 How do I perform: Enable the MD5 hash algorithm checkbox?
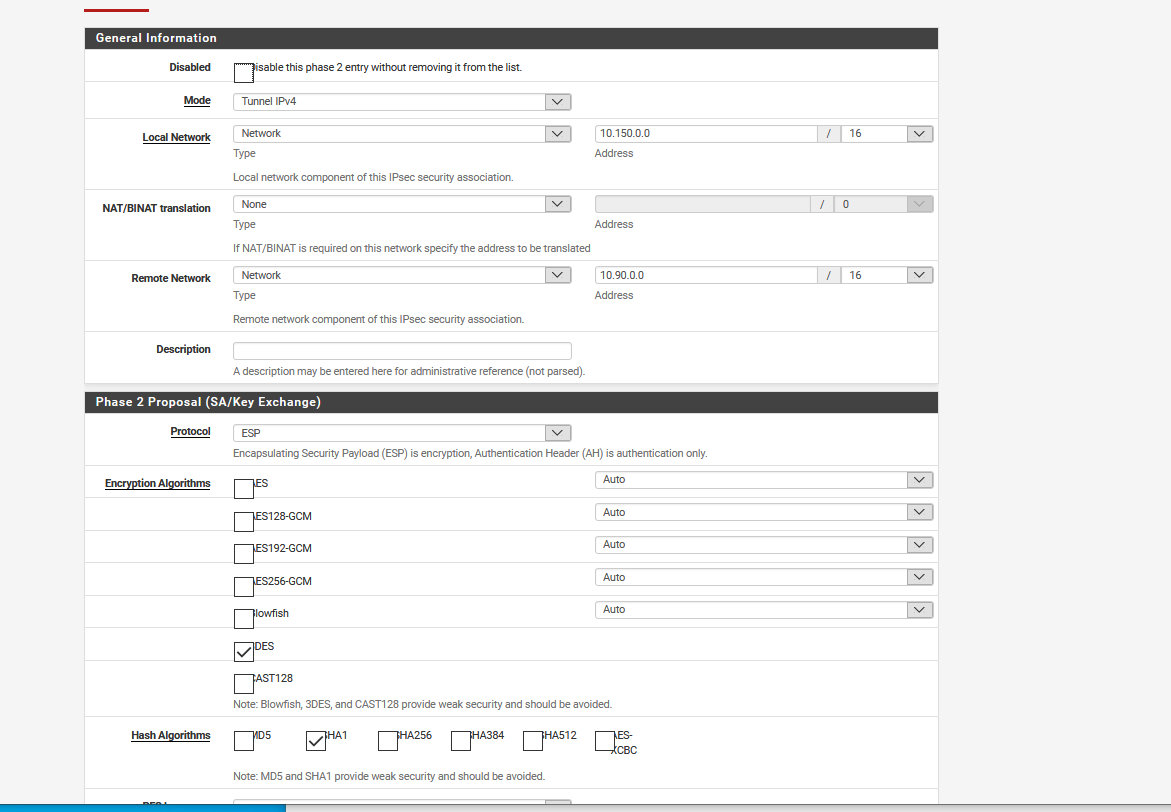coord(243,740)
